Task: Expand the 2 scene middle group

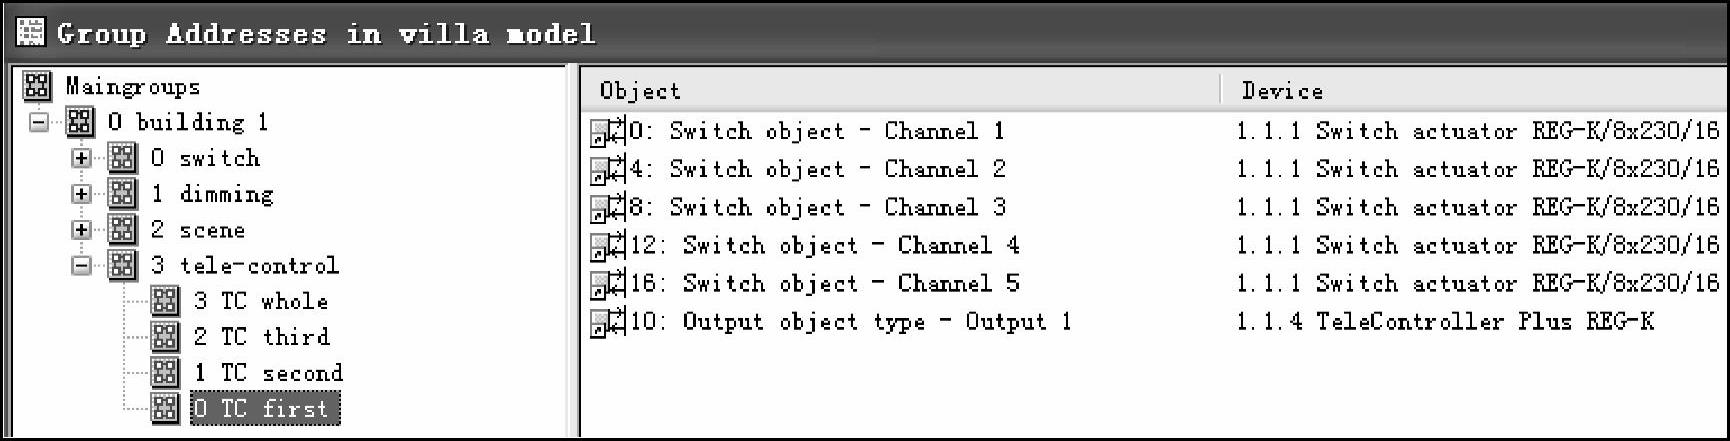Action: pyautogui.click(x=82, y=230)
